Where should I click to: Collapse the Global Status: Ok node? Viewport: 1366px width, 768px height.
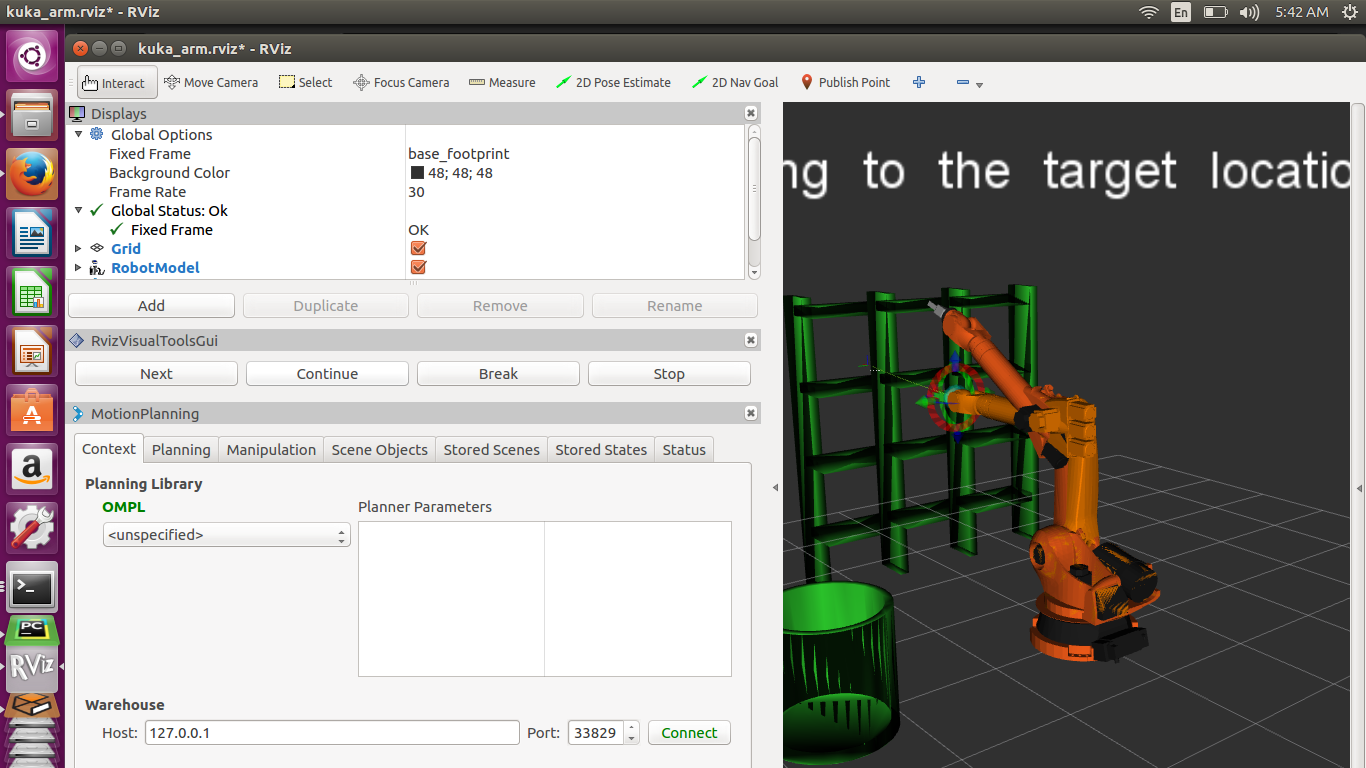coord(78,210)
